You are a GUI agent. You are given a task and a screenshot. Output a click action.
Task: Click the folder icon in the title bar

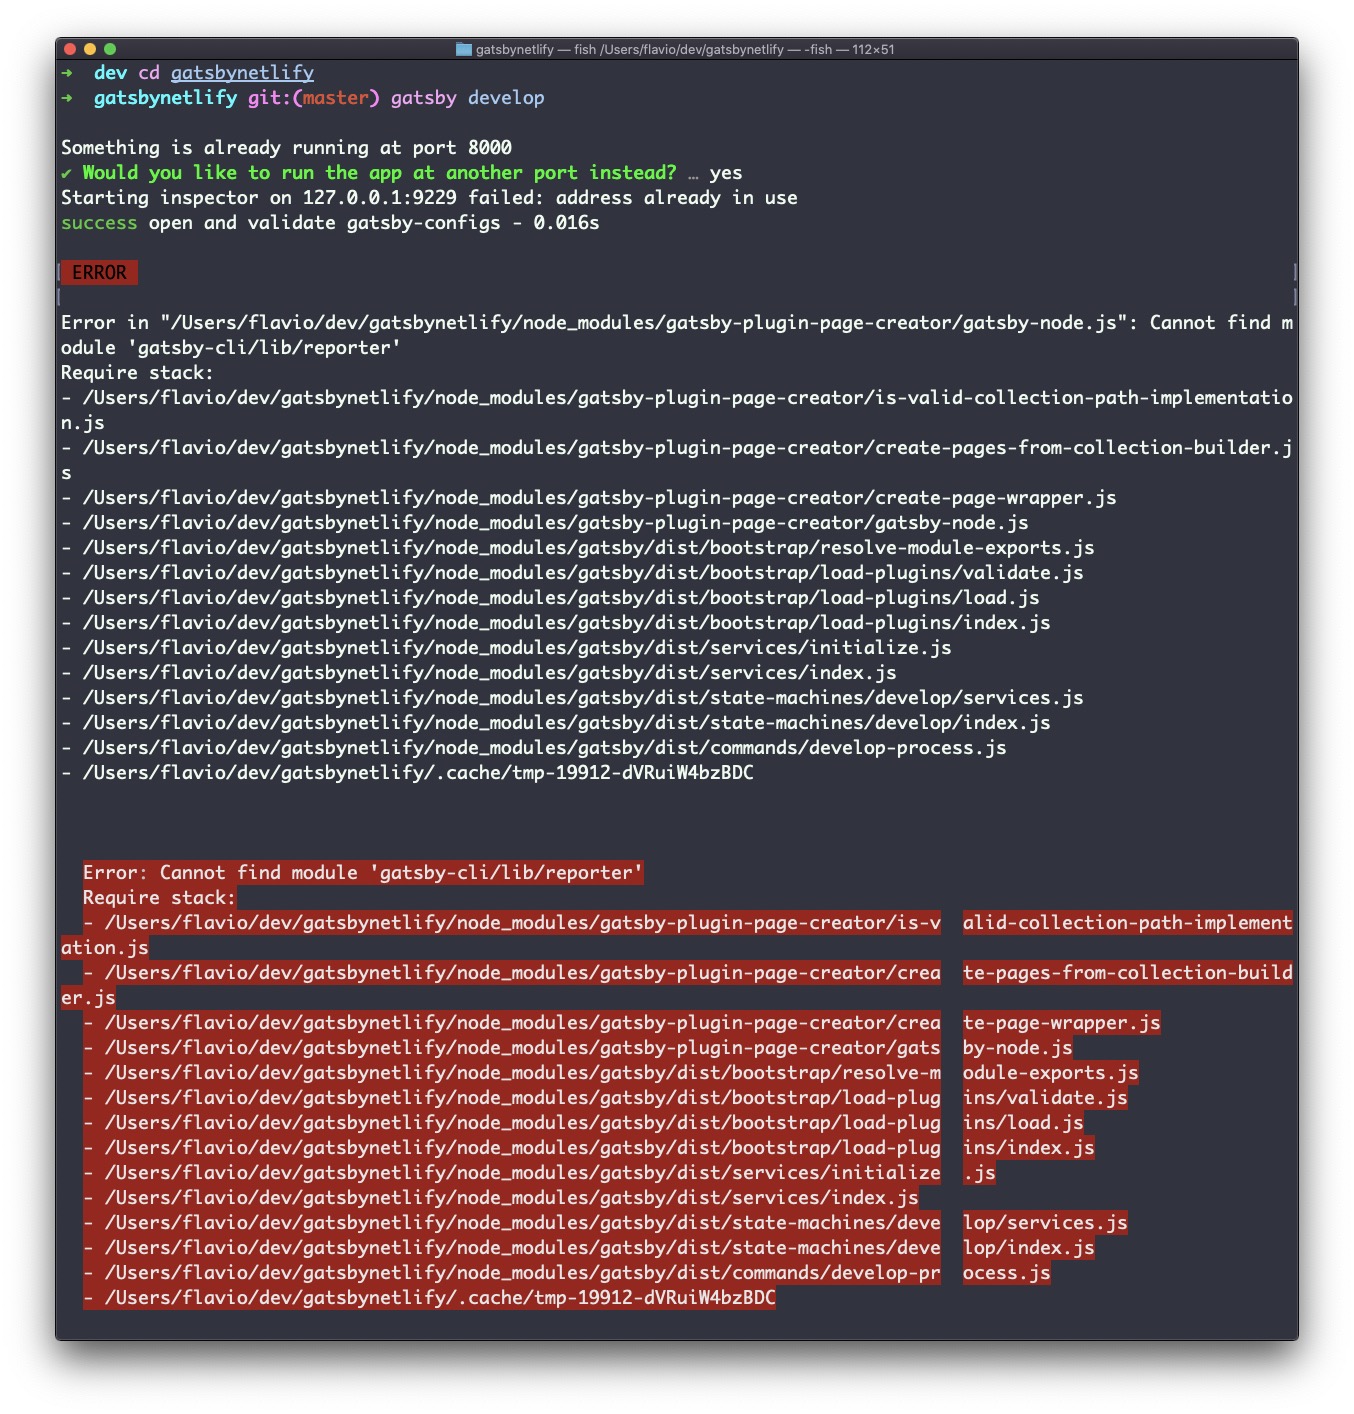(x=464, y=49)
